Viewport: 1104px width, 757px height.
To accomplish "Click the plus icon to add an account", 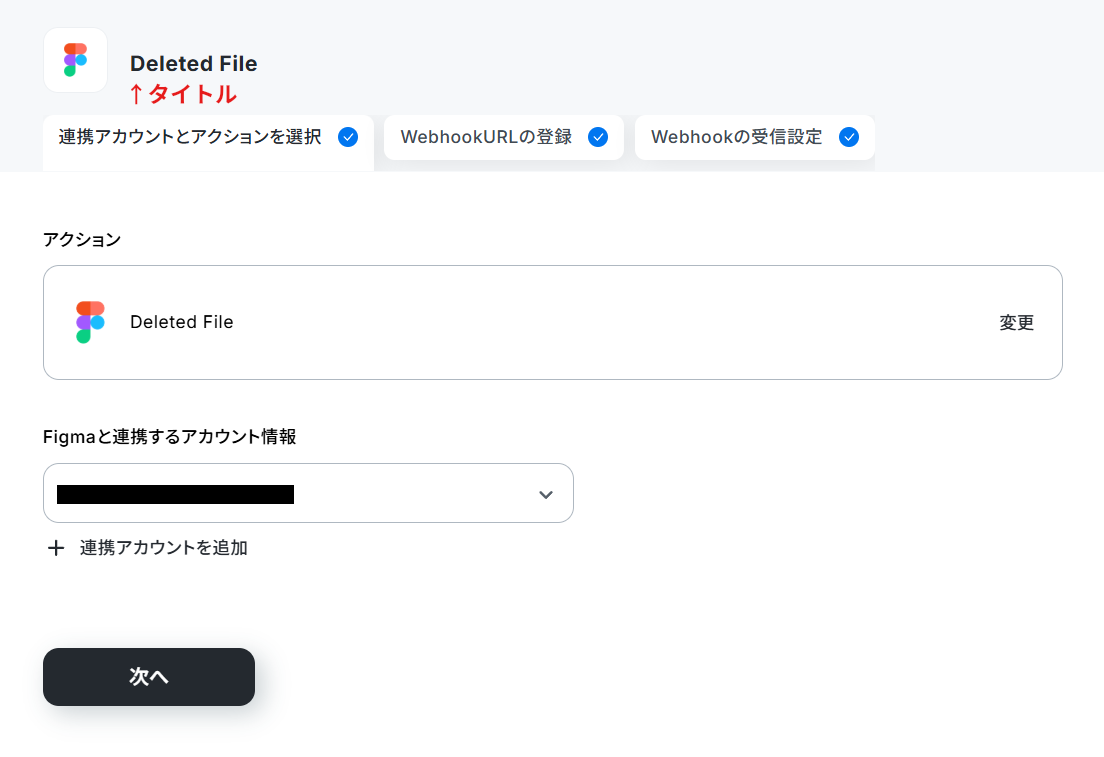I will [x=56, y=548].
